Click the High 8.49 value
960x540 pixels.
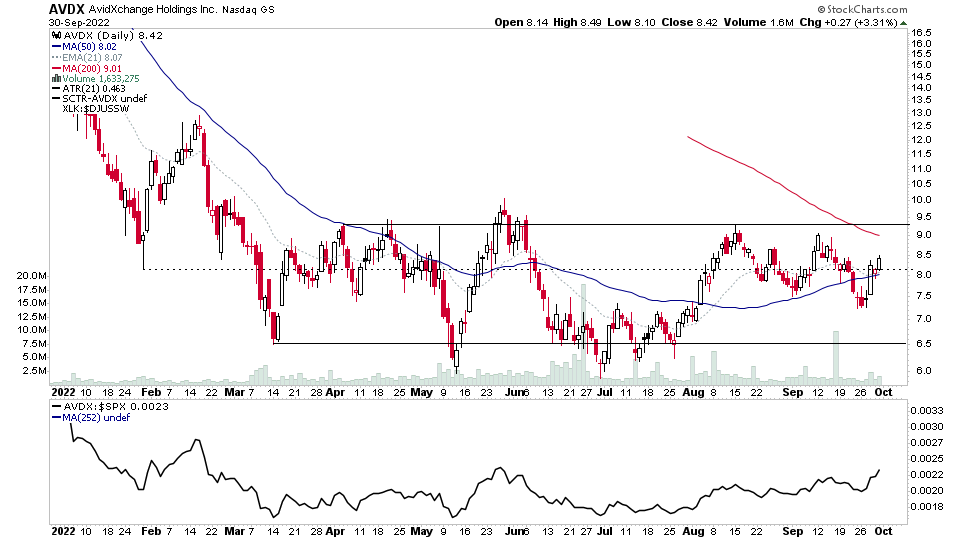click(578, 22)
